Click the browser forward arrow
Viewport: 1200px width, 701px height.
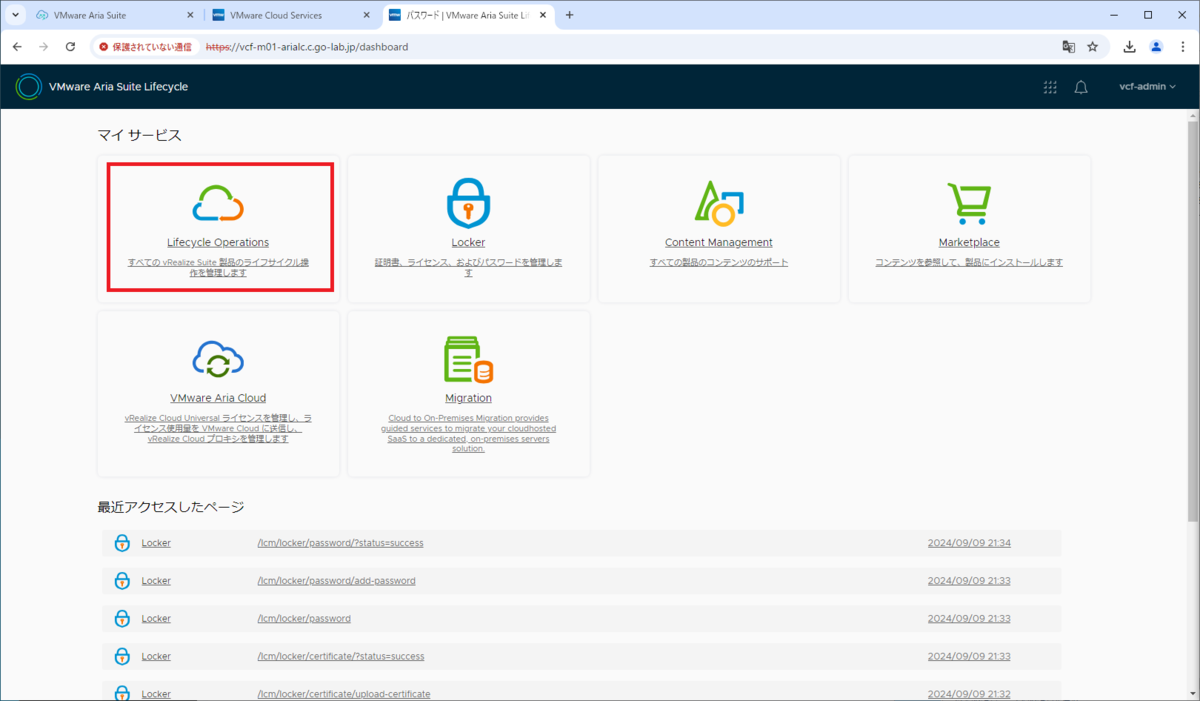[43, 46]
